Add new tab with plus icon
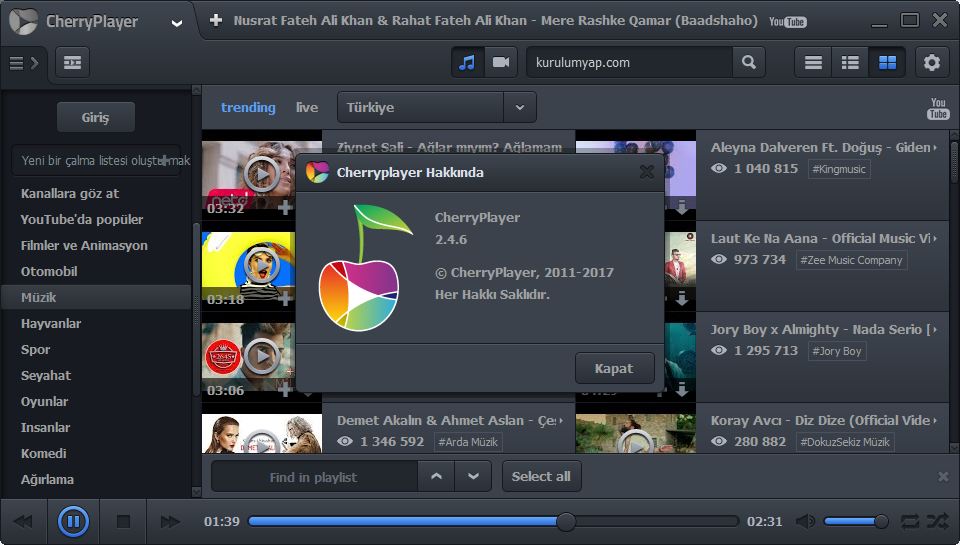 click(216, 20)
